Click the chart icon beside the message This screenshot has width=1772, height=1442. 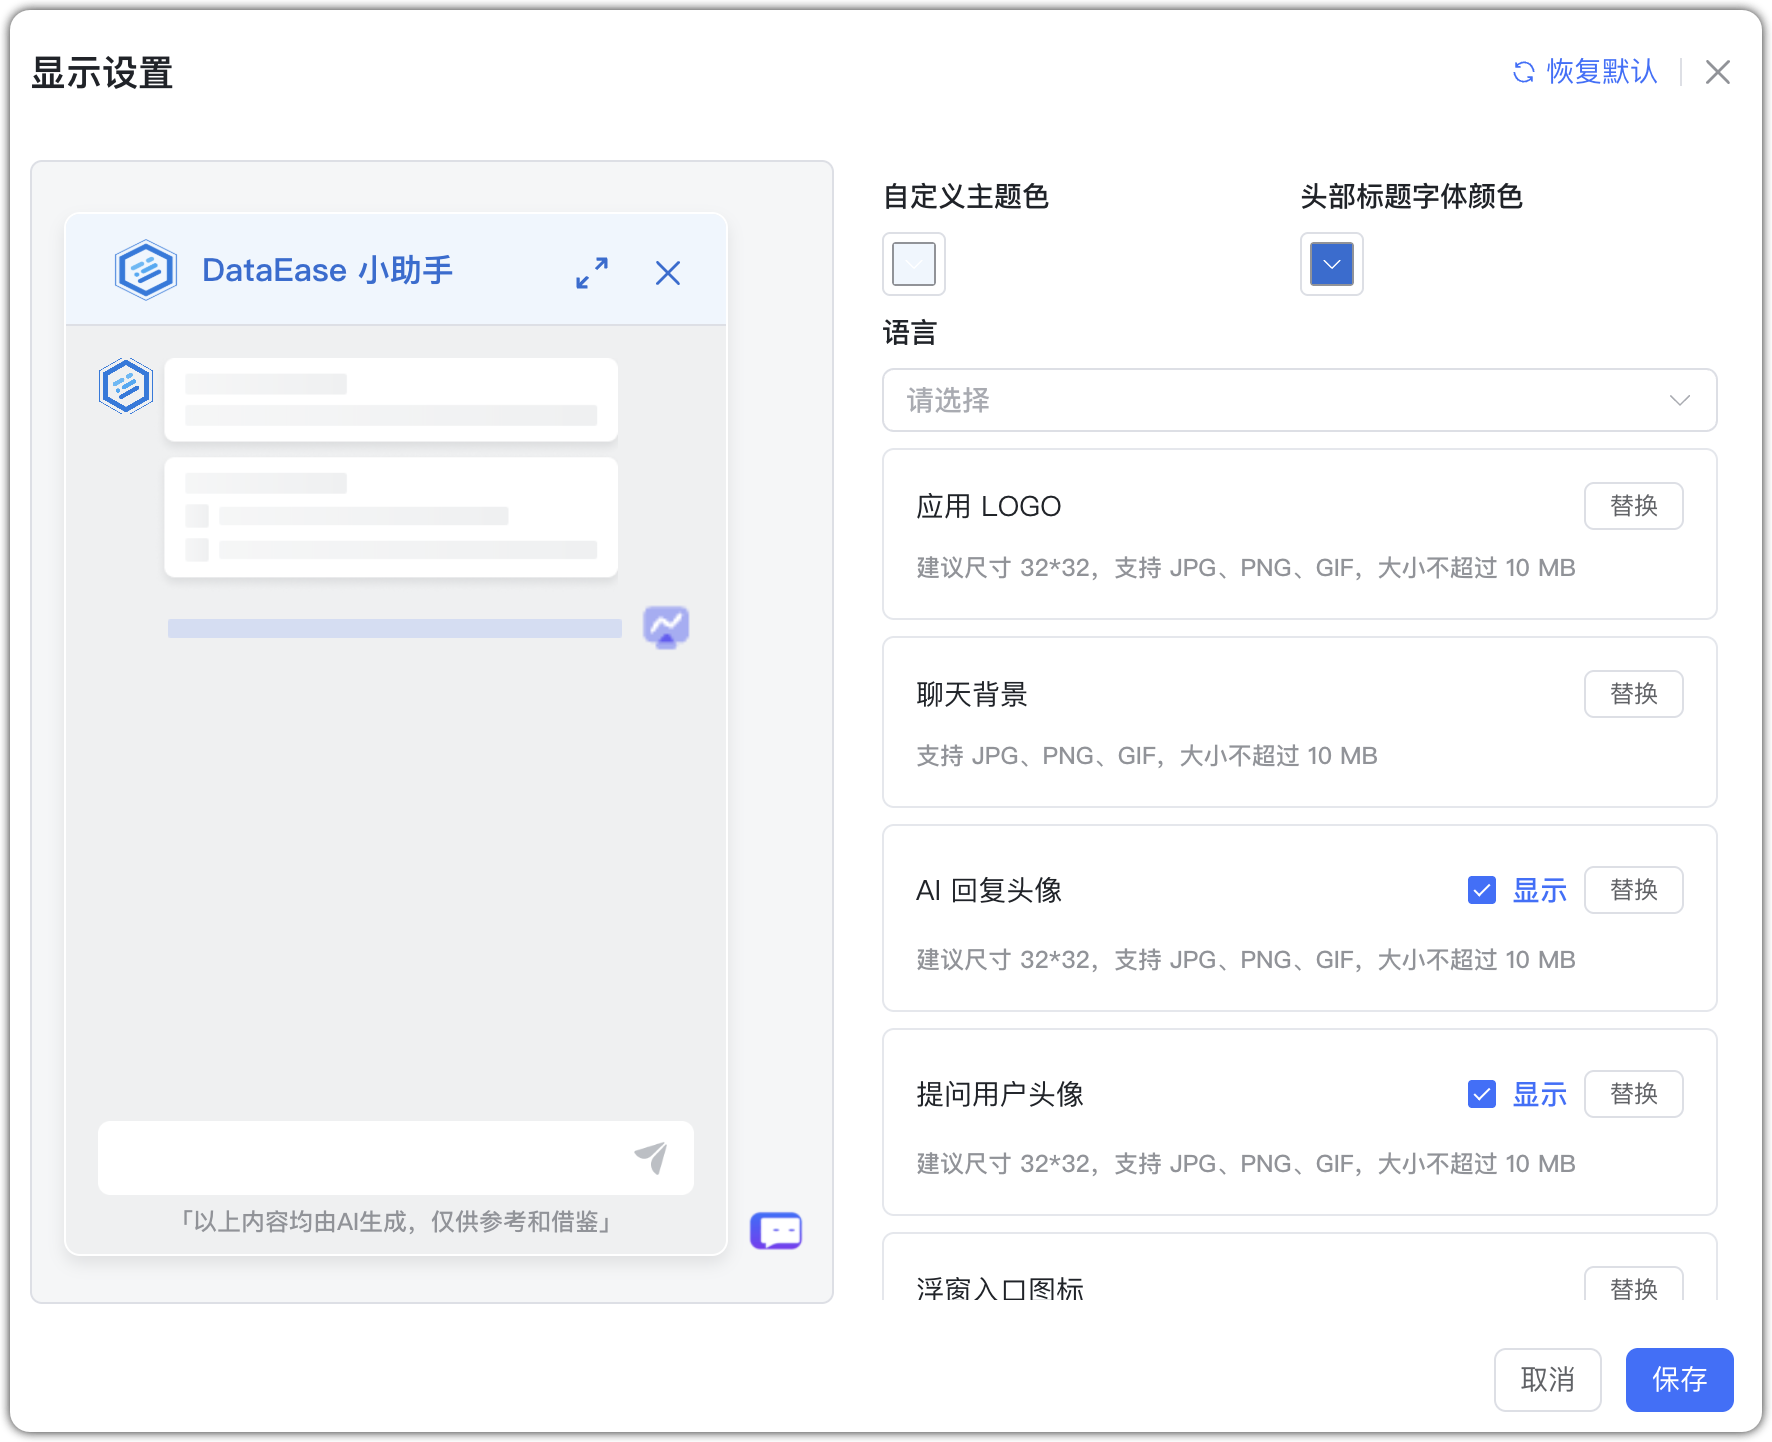pyautogui.click(x=666, y=627)
